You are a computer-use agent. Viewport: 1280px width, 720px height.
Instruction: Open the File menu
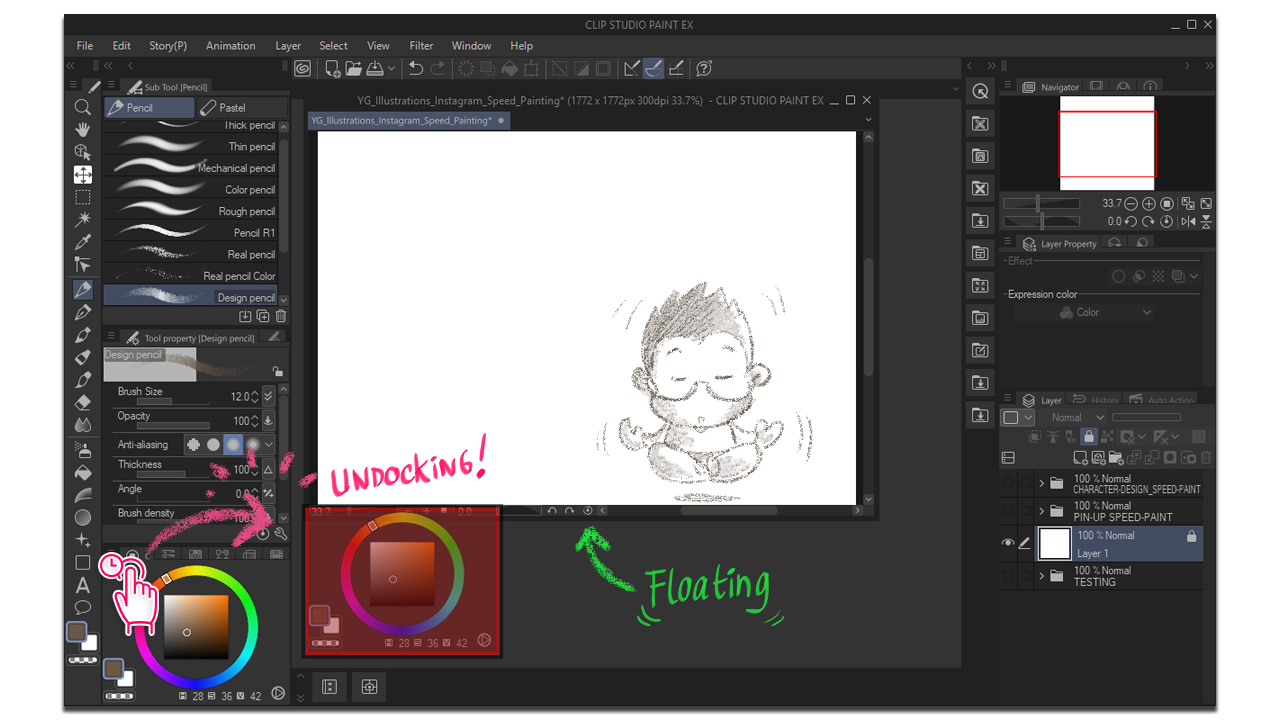[85, 46]
